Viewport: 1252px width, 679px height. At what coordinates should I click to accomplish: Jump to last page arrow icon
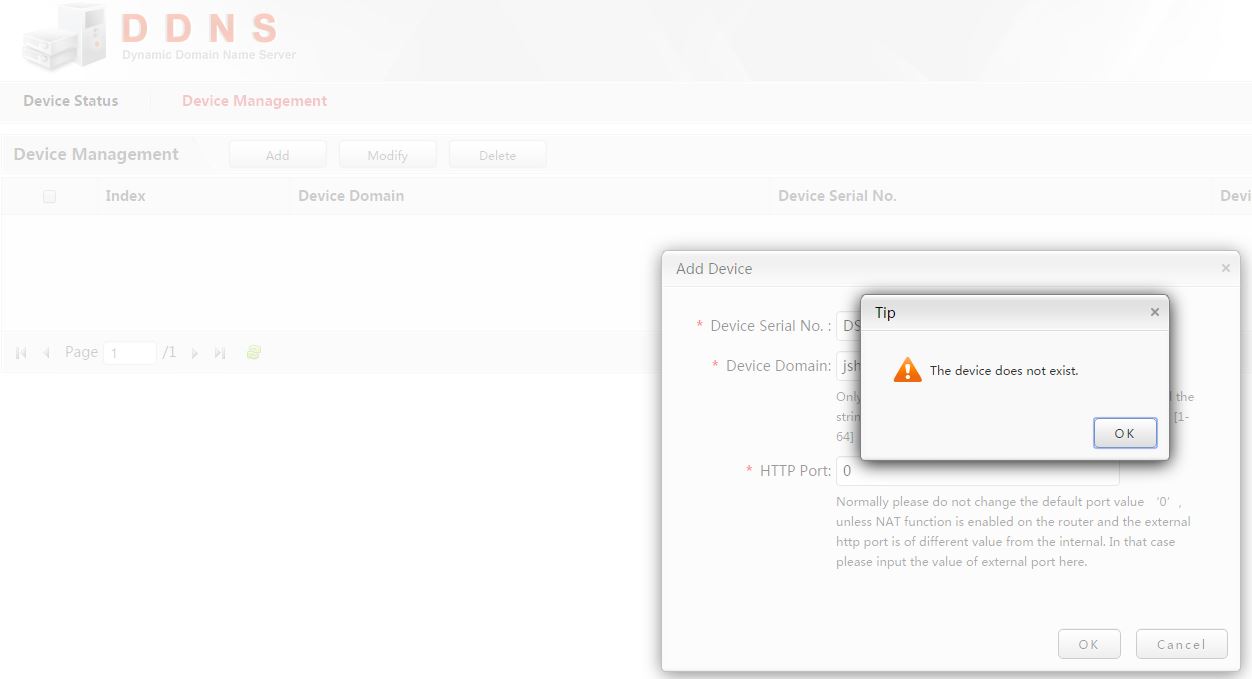pyautogui.click(x=220, y=353)
